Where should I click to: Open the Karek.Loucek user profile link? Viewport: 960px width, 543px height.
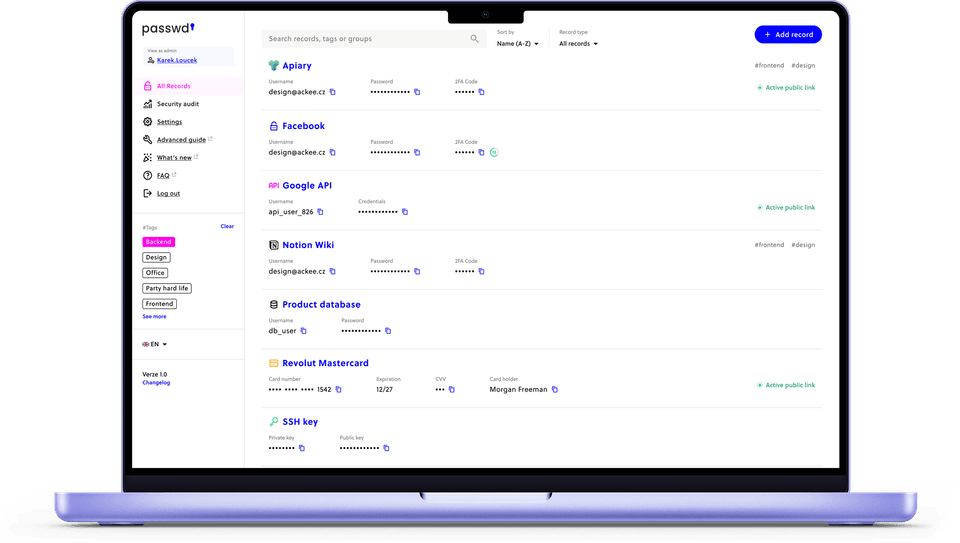pyautogui.click(x=177, y=60)
